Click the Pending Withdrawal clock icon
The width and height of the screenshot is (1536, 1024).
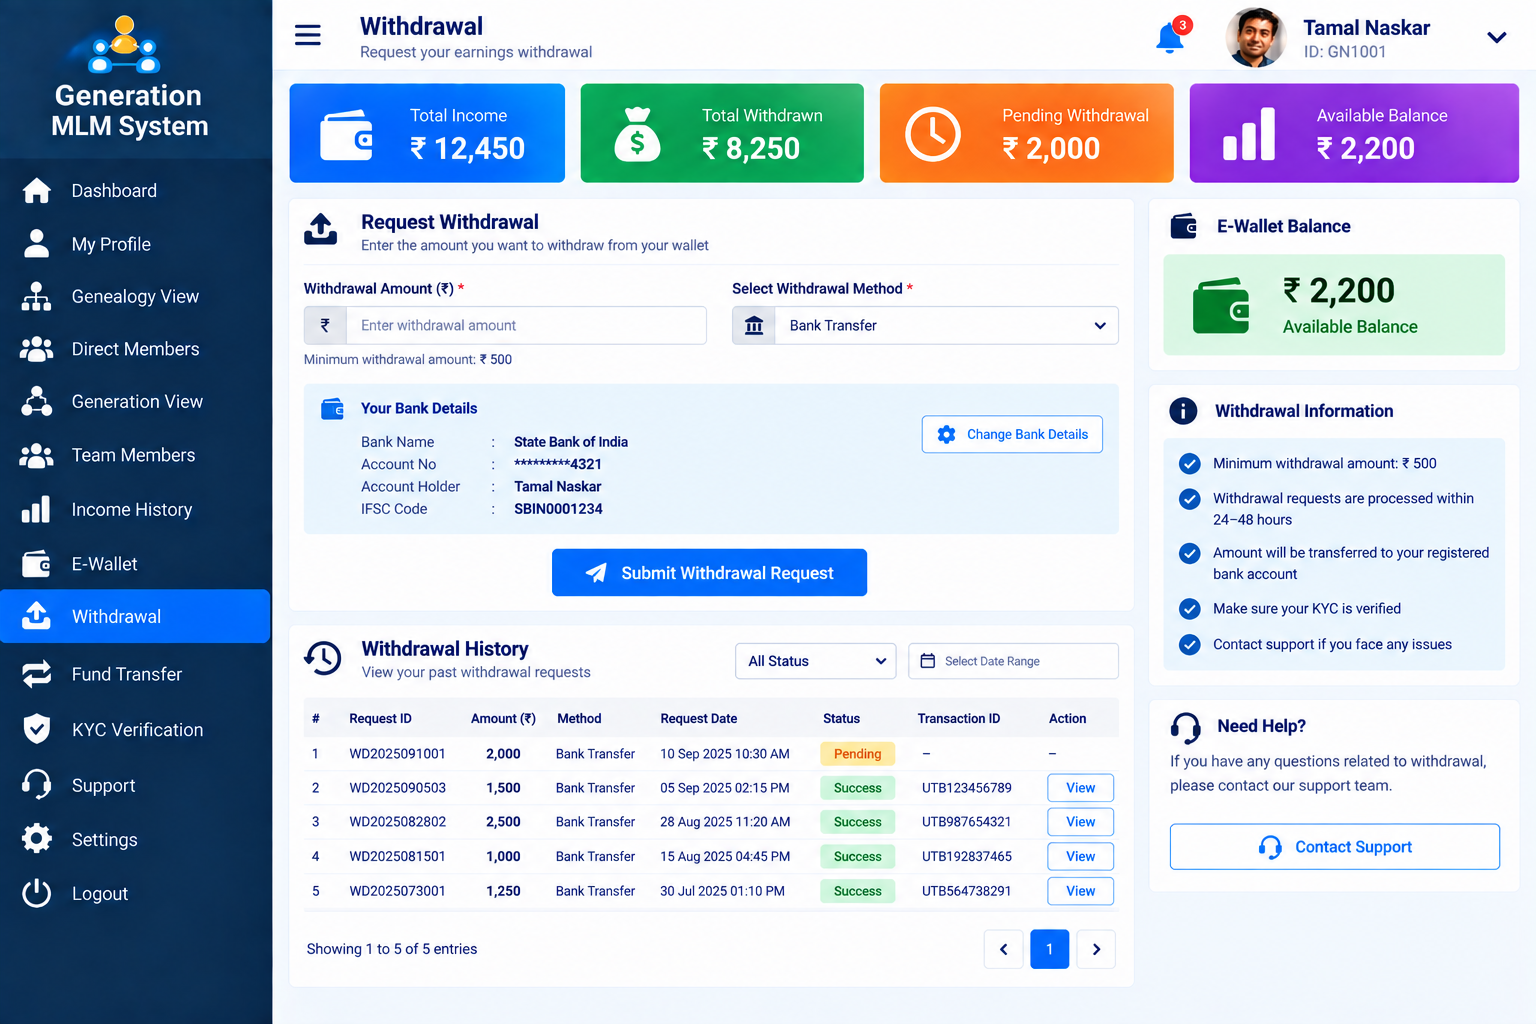point(933,134)
